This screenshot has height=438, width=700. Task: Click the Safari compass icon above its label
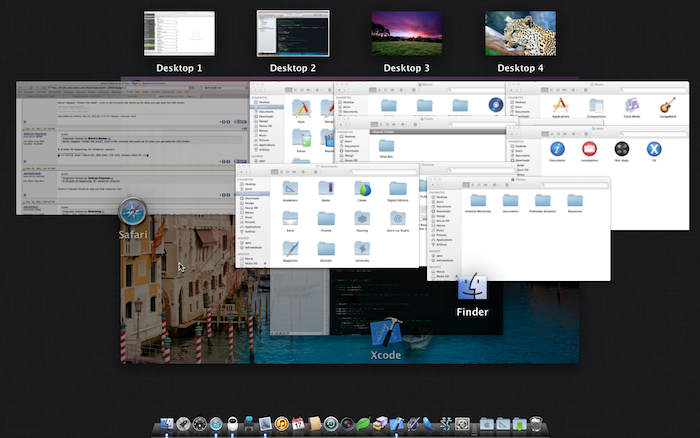click(x=134, y=211)
